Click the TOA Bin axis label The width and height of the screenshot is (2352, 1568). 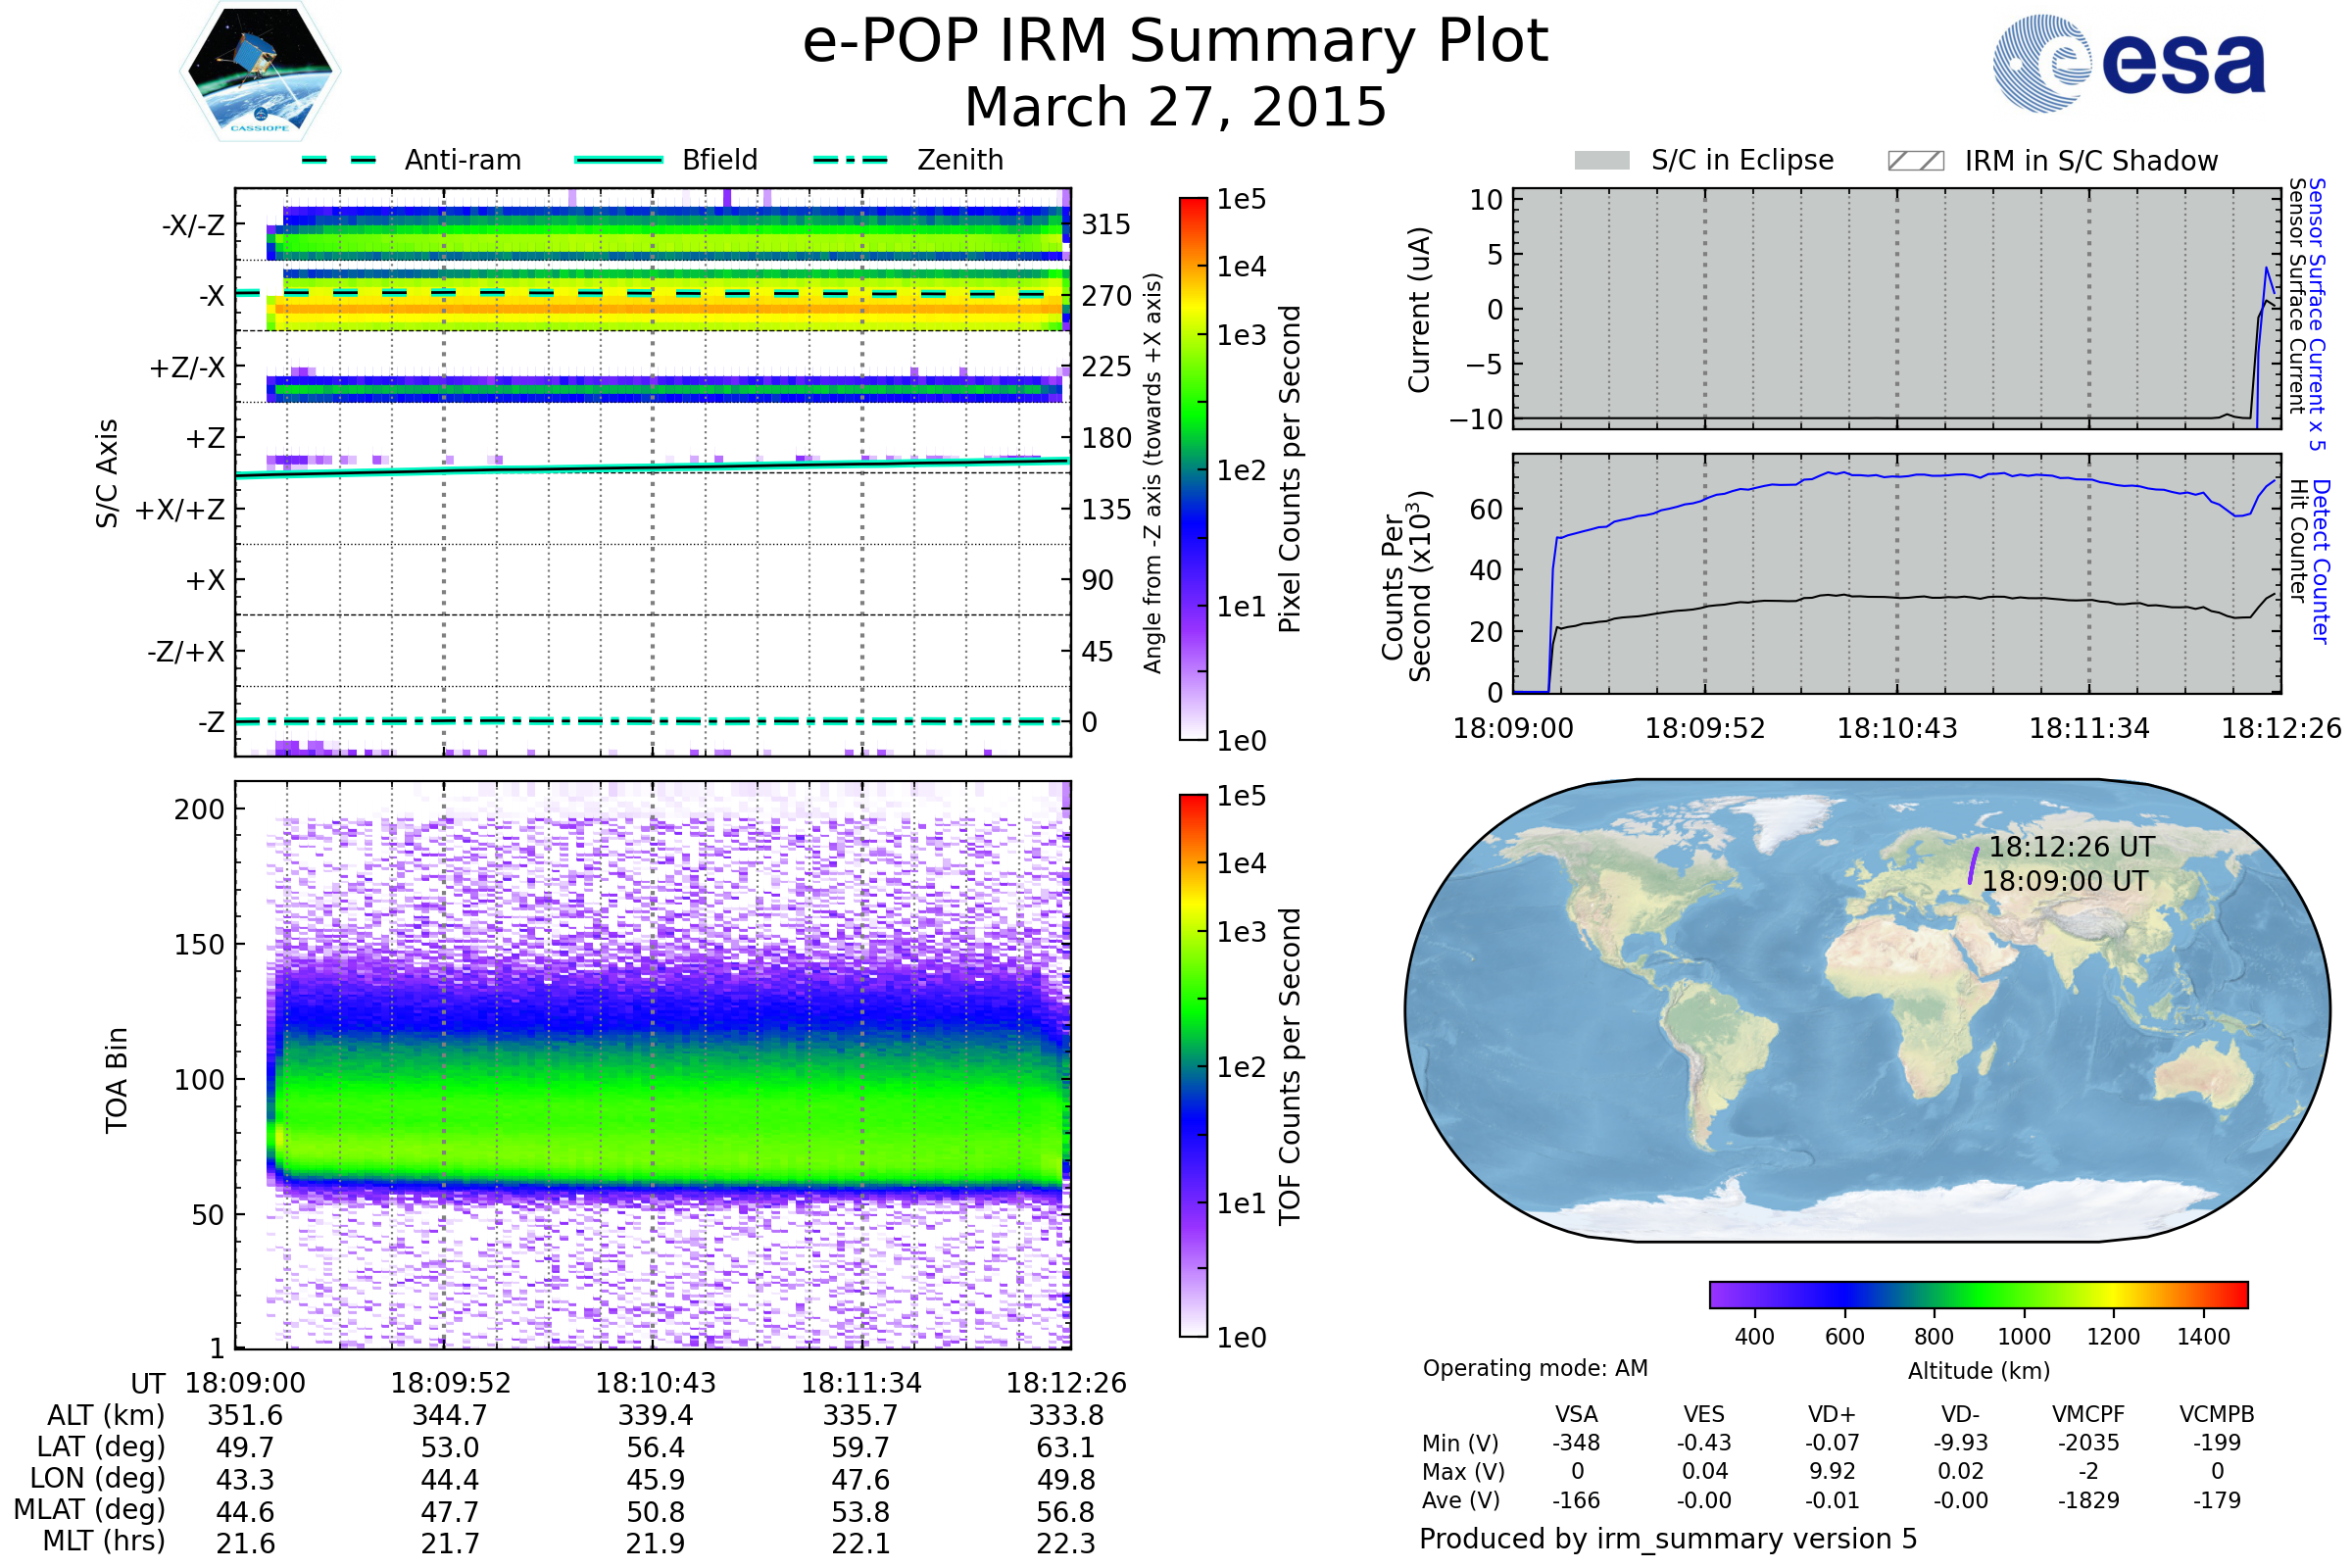click(116, 1079)
